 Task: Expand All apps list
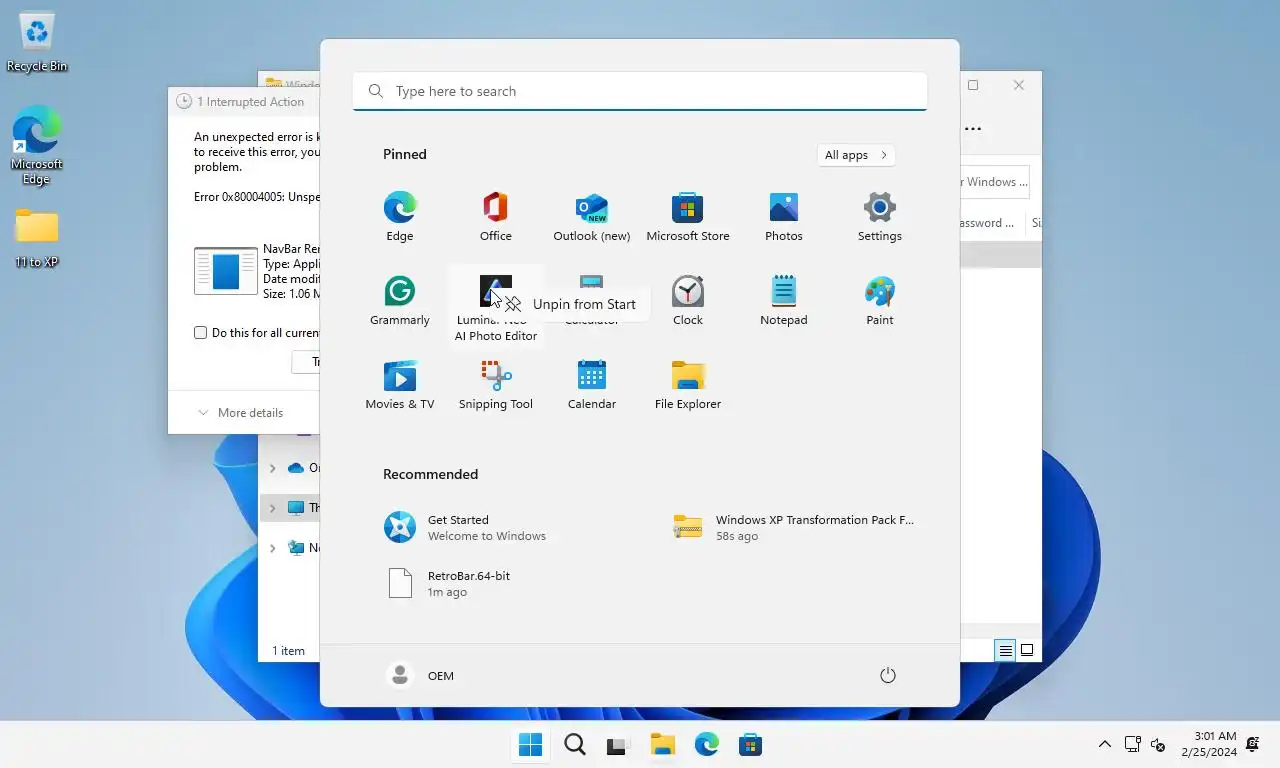[856, 155]
